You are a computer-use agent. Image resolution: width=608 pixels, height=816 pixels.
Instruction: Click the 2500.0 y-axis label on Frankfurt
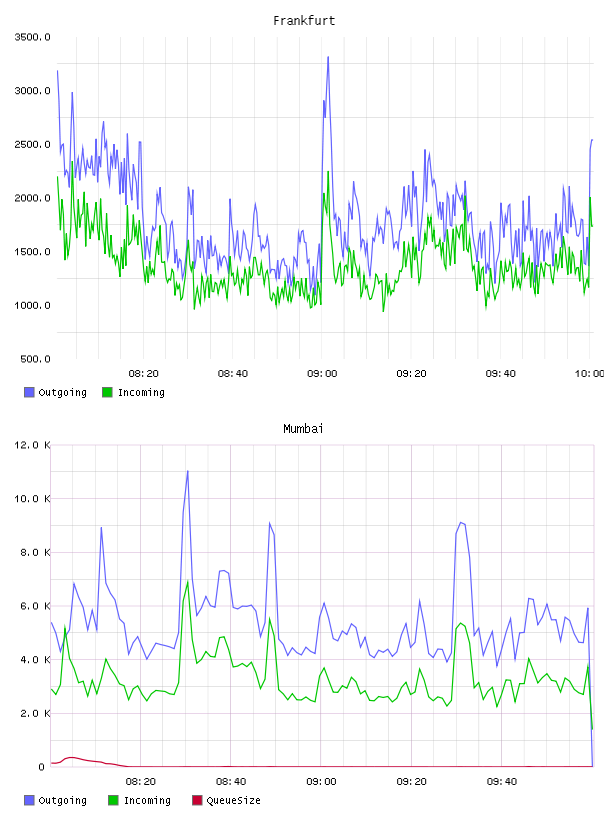point(32,144)
